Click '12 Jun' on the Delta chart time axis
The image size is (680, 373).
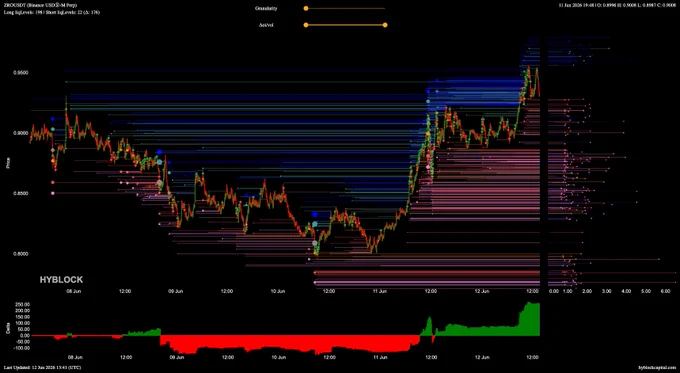click(482, 358)
